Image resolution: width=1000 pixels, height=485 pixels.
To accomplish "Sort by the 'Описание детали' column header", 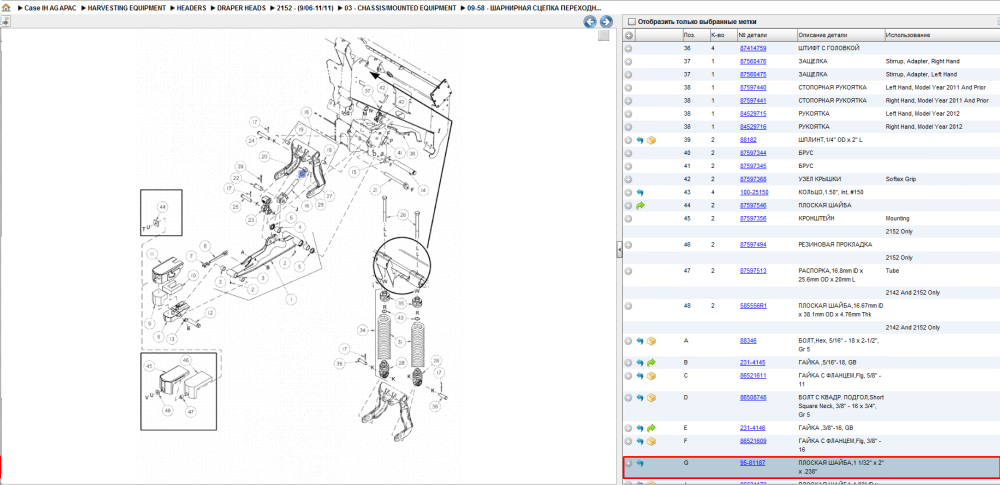I will pyautogui.click(x=840, y=35).
